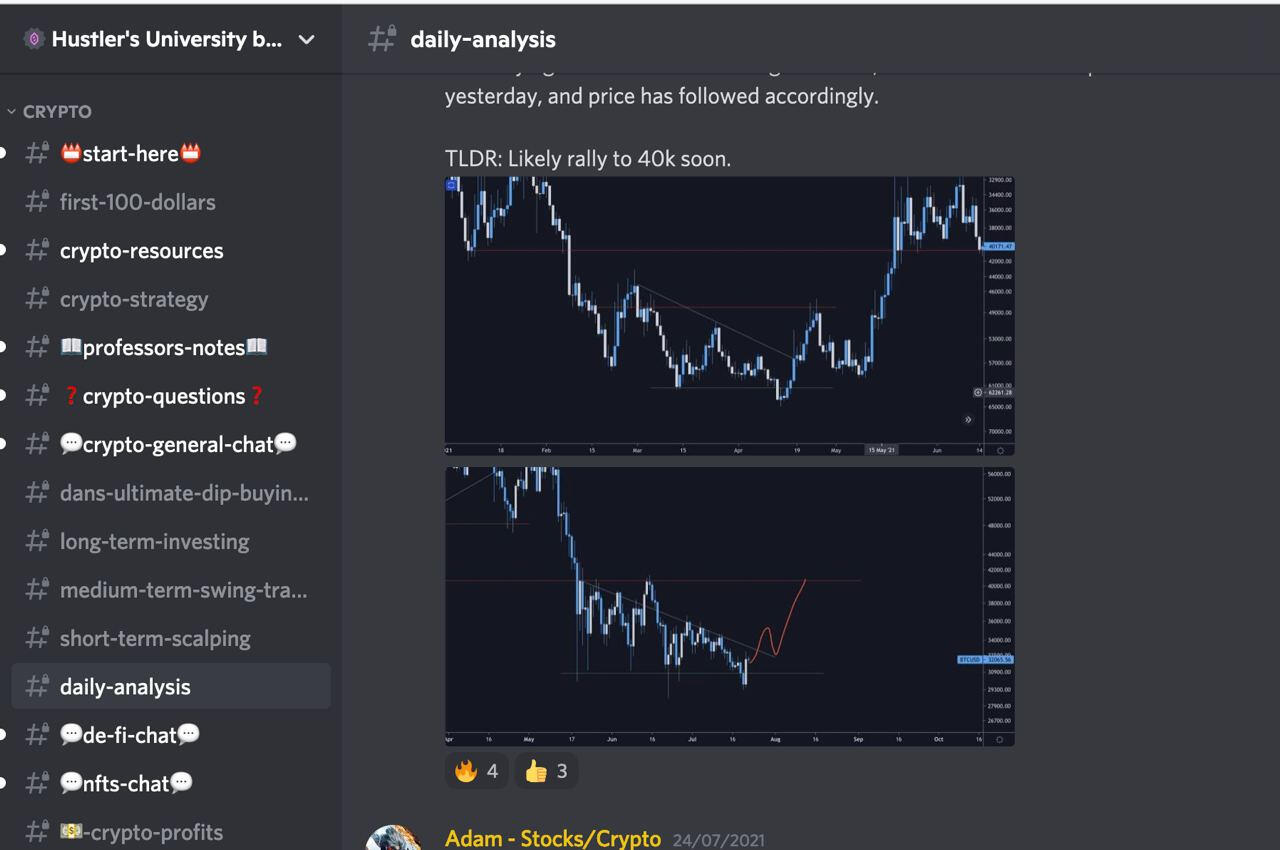This screenshot has width=1280, height=850.
Task: Jump to crypto-general-chat channel
Action: pos(170,444)
